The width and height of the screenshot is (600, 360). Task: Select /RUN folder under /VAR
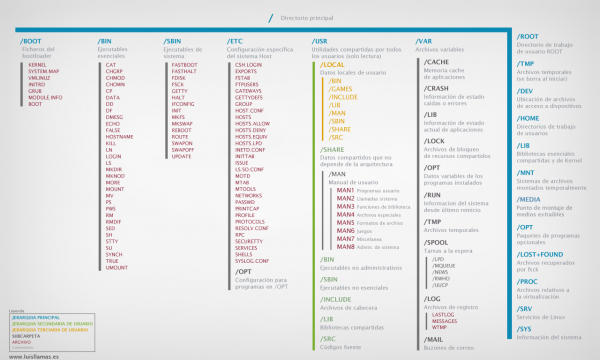pyautogui.click(x=432, y=195)
